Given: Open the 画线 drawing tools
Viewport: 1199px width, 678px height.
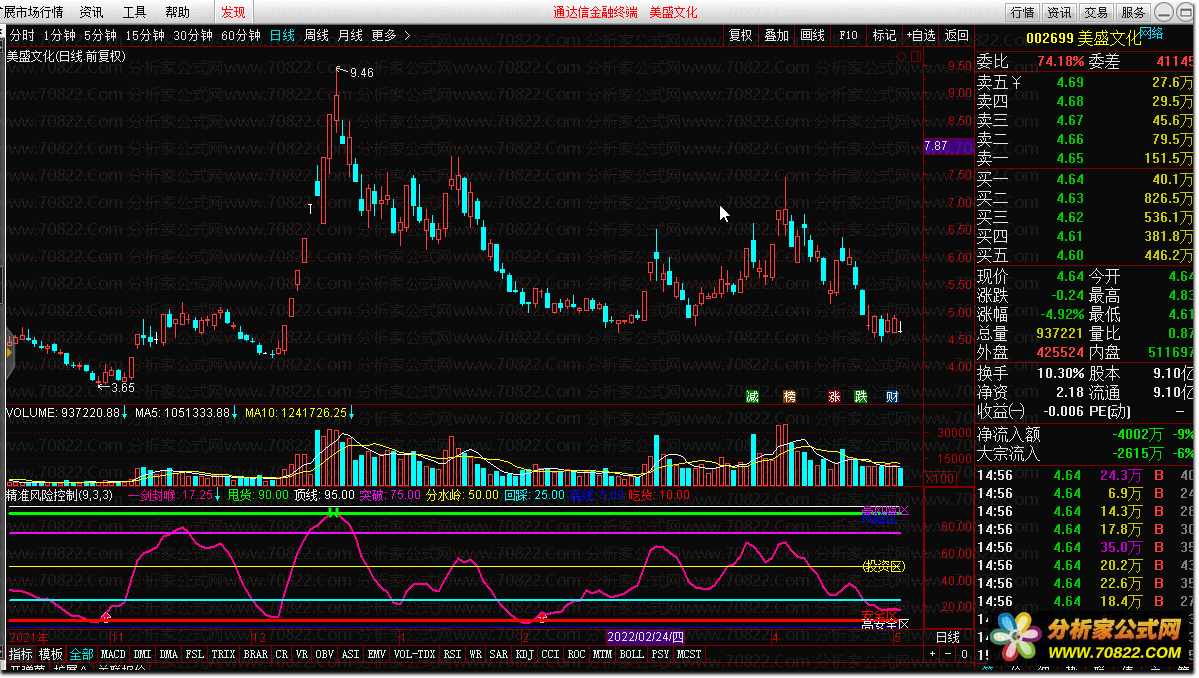Looking at the screenshot, I should [x=812, y=35].
